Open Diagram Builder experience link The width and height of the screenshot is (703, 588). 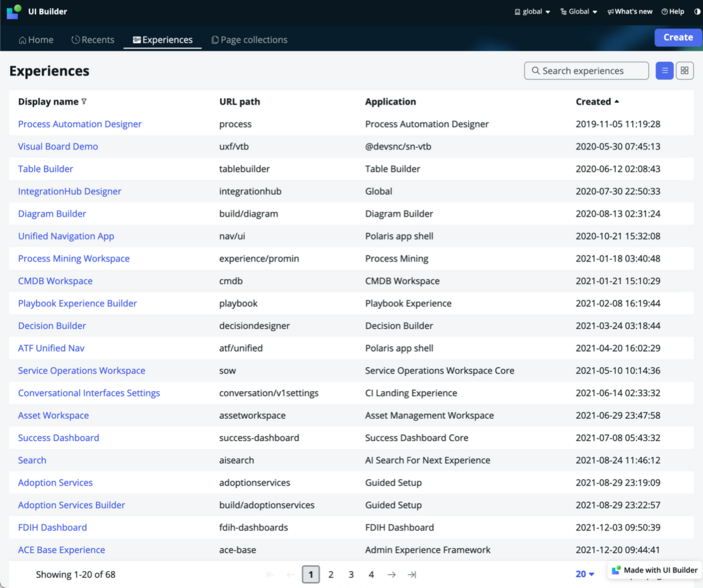(x=52, y=214)
